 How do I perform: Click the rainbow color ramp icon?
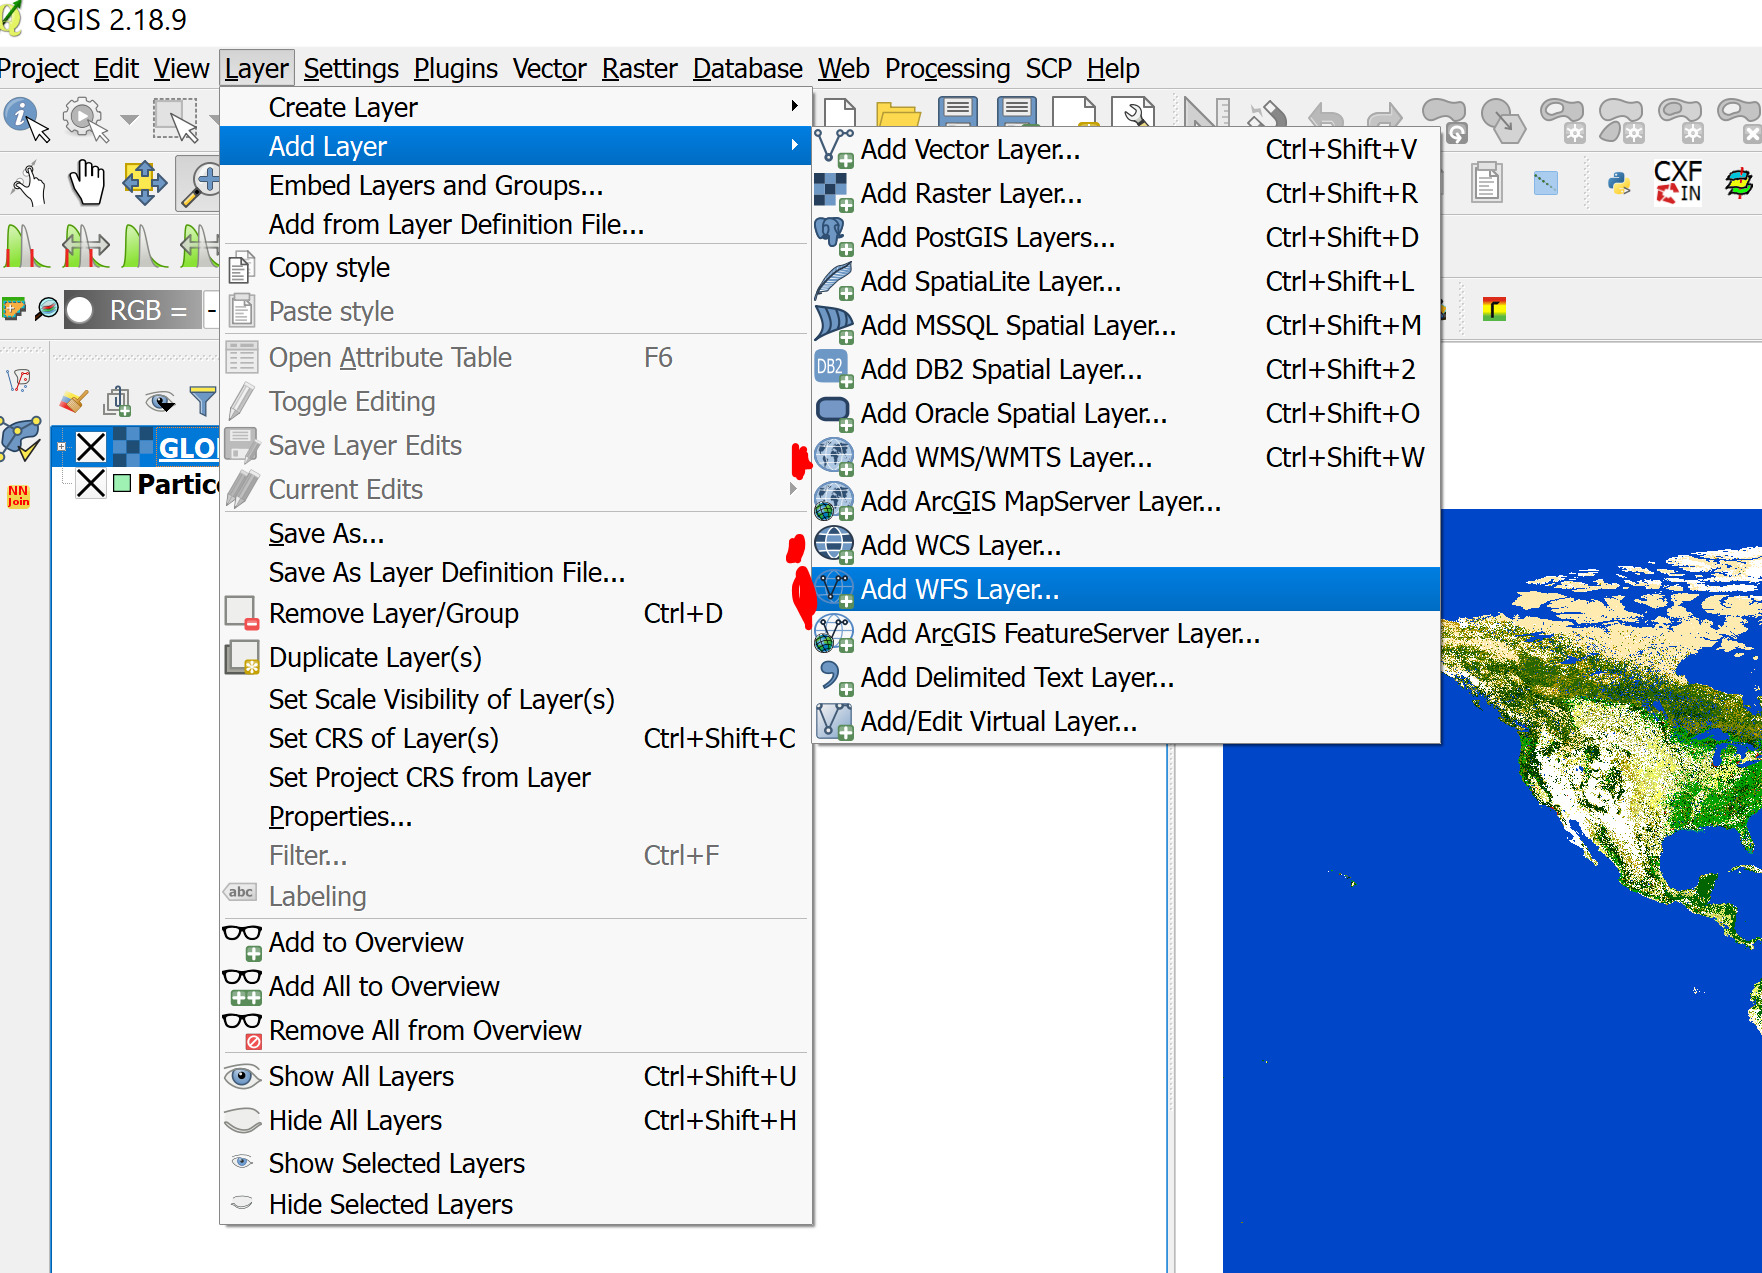click(1494, 309)
